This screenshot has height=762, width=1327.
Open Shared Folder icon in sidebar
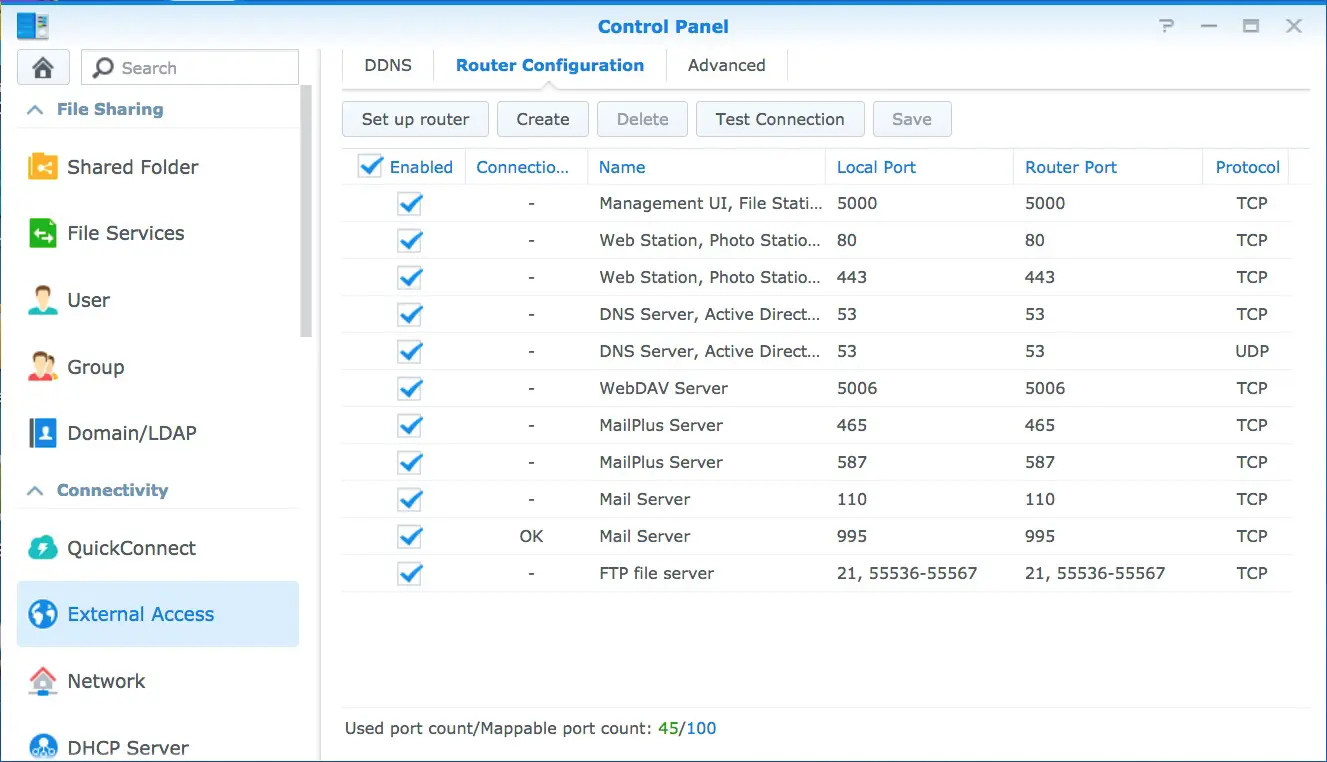click(x=43, y=167)
